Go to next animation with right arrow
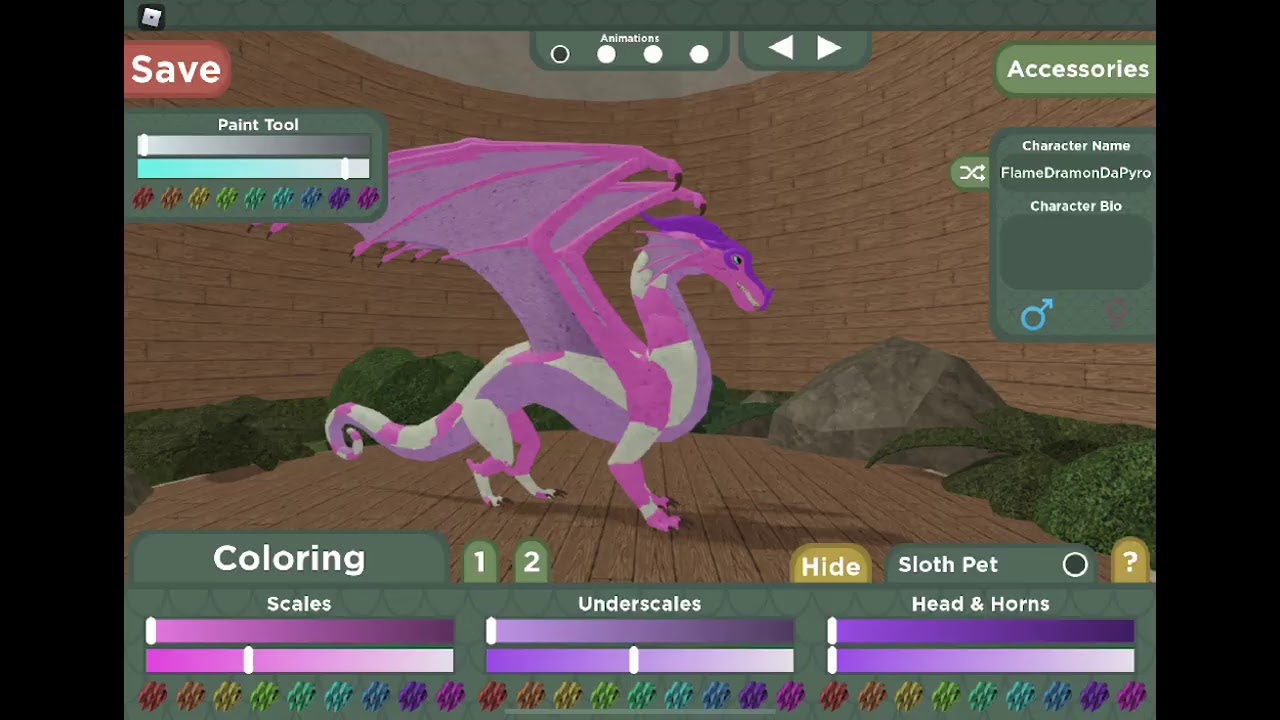1280x720 pixels. coord(829,48)
